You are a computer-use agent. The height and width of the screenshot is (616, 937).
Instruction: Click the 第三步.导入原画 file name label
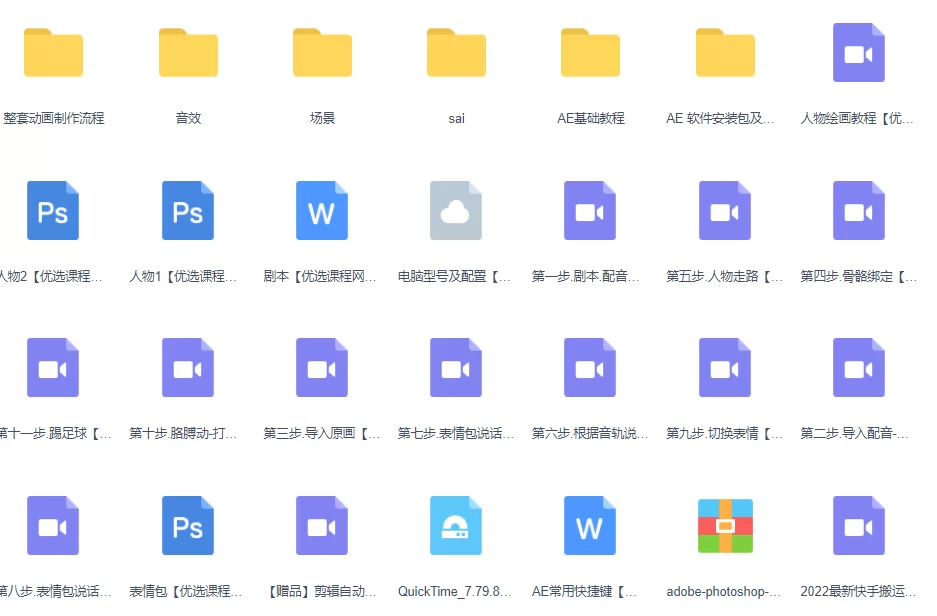322,434
